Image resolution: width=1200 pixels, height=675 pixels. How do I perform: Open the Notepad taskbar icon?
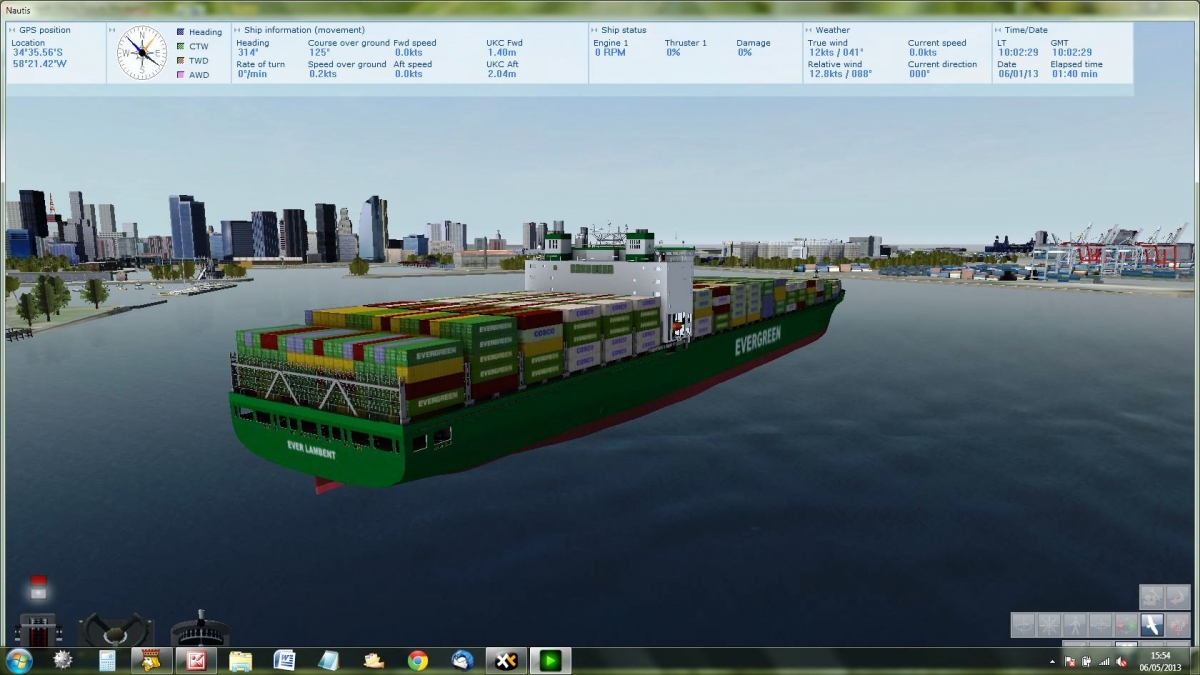pyautogui.click(x=328, y=660)
